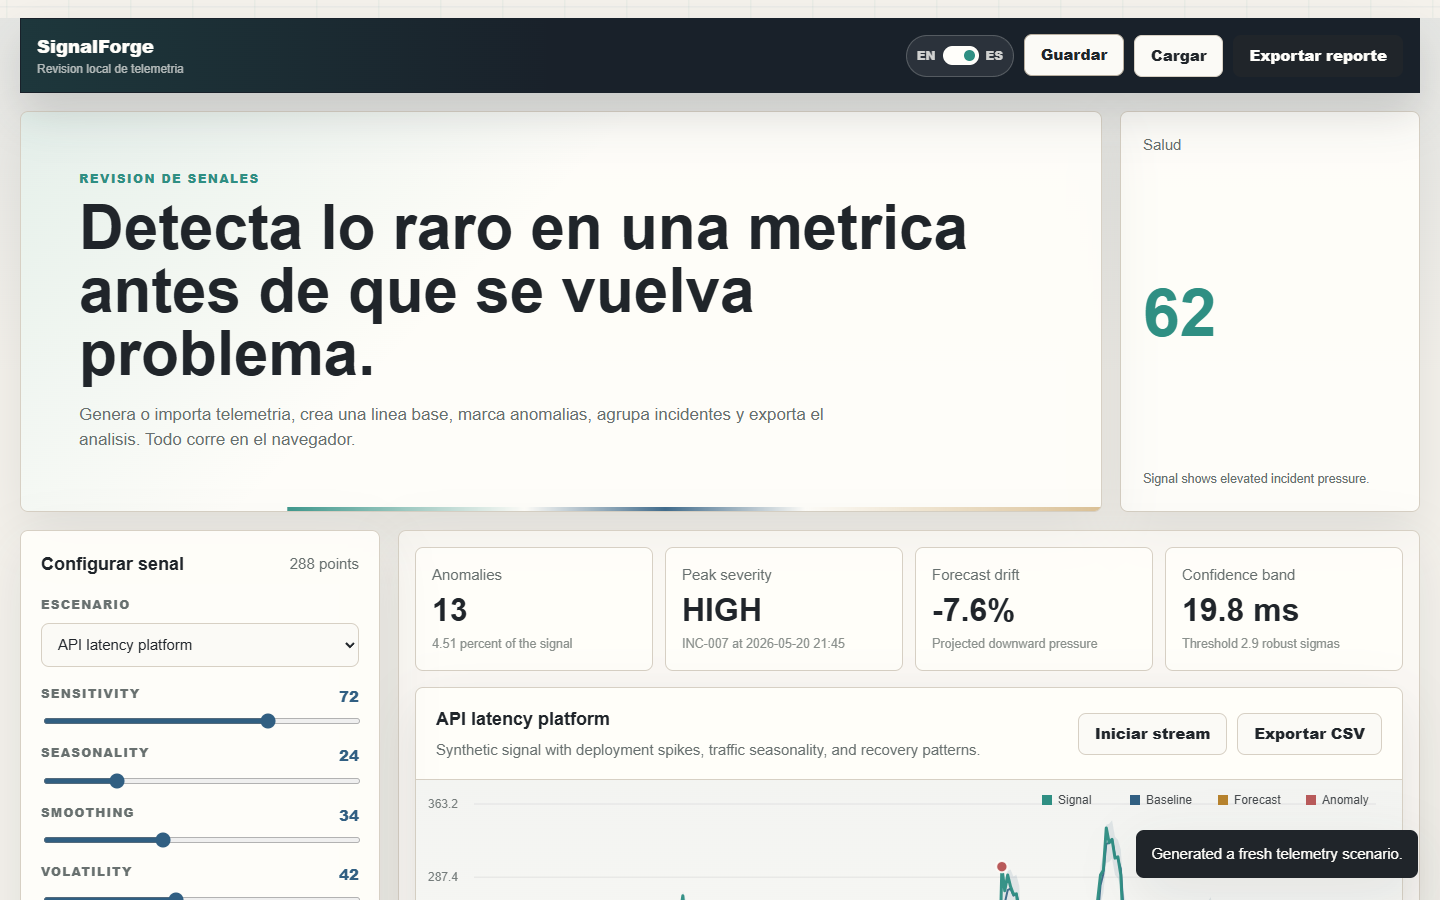Click the Forecast drift -7.6% value

click(973, 610)
